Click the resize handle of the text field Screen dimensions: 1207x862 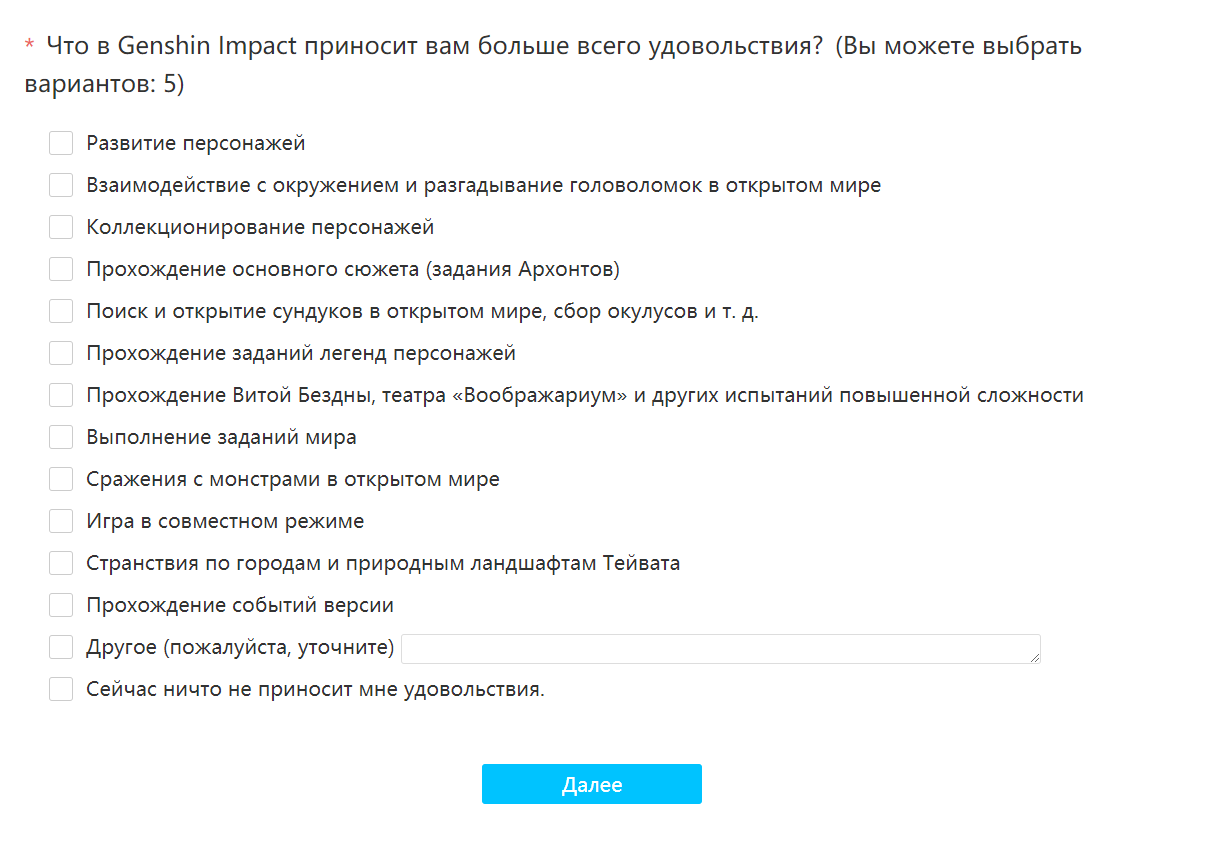pyautogui.click(x=1034, y=657)
